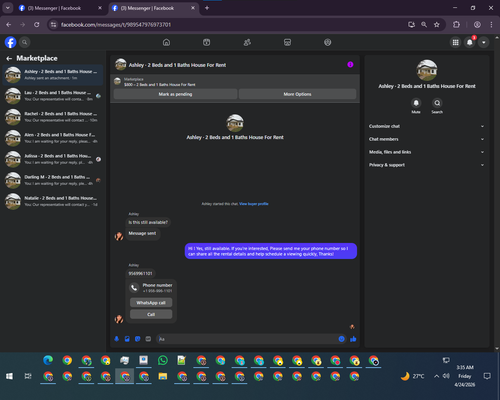Open tab search dropdown in Chrome
This screenshot has width=500, height=400.
(8, 8)
